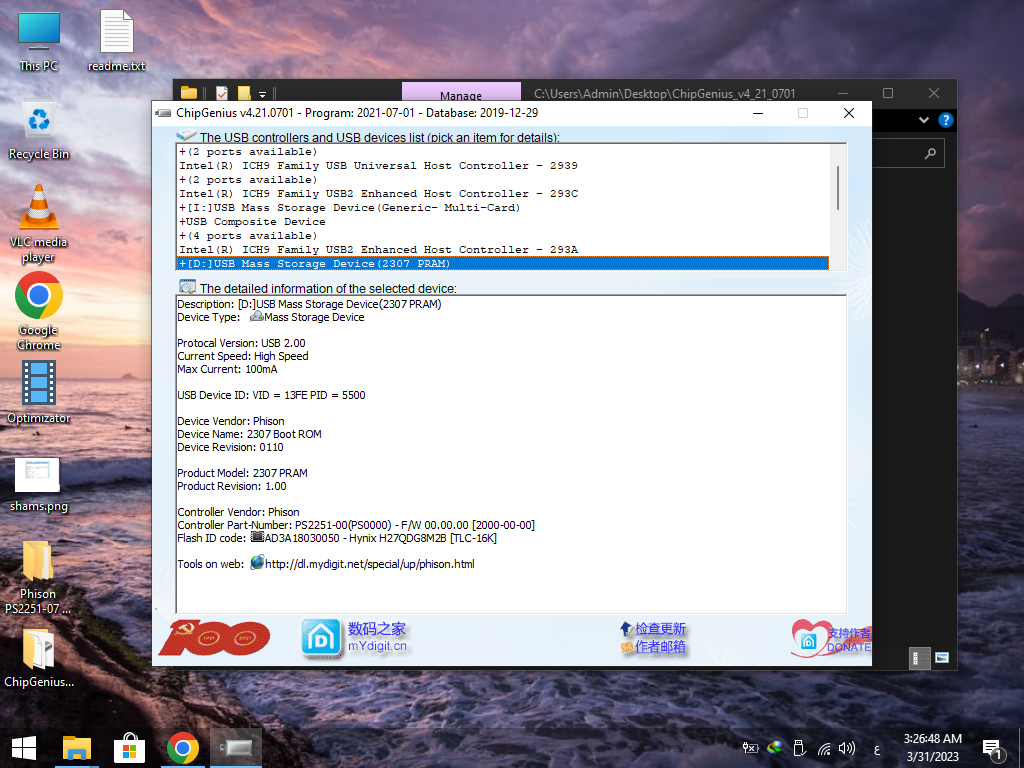This screenshot has height=768, width=1024.
Task: Open the This PC desktop icon
Action: (x=39, y=40)
